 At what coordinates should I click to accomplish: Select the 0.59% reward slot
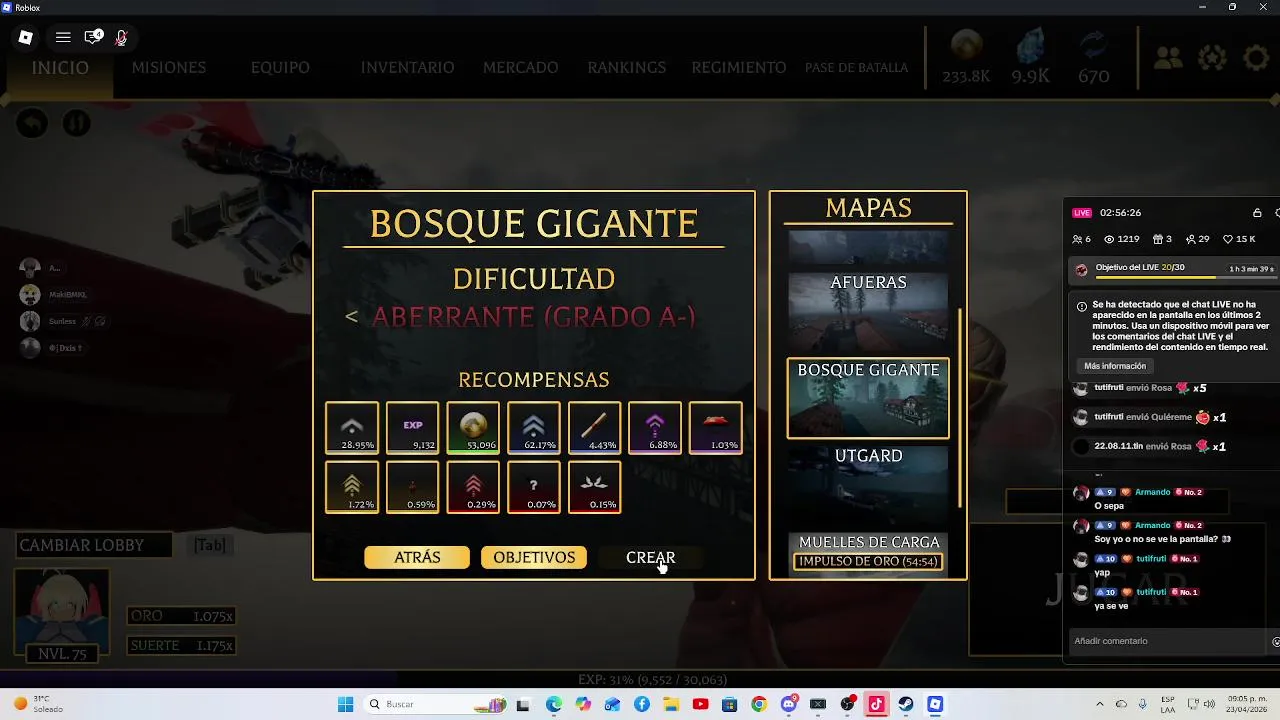pos(413,487)
